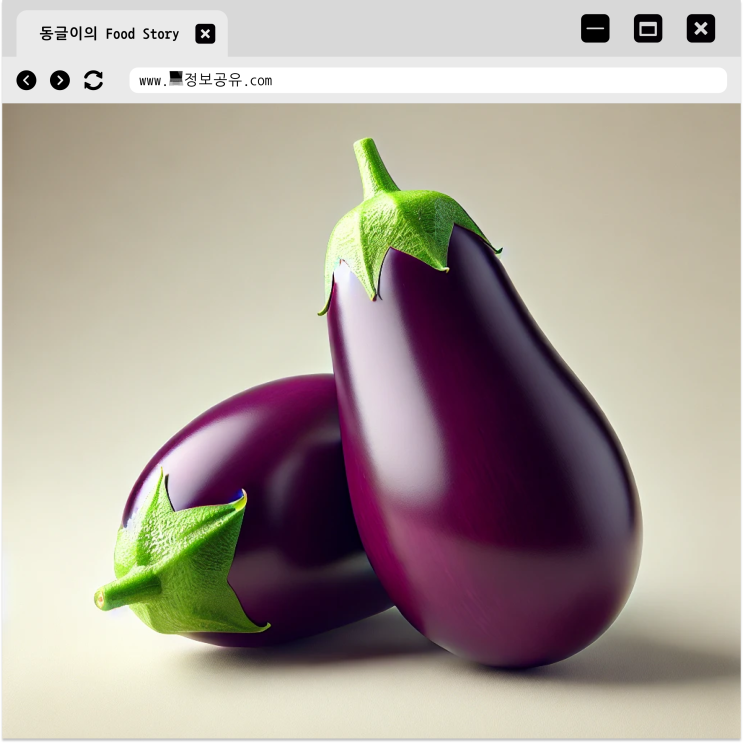Viewport: 743px width, 743px height.
Task: Reload the page with the refresh icon
Action: click(x=93, y=80)
